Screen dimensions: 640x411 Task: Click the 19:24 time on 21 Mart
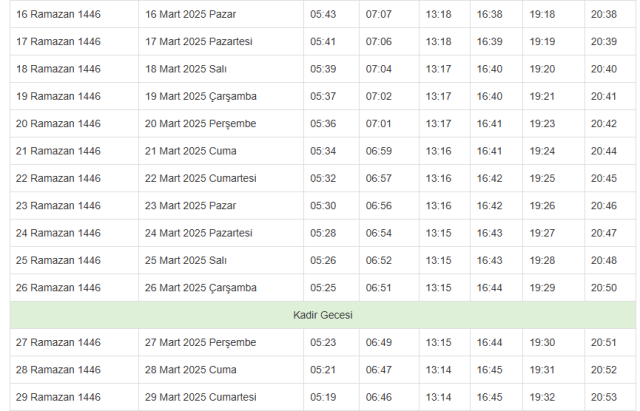click(x=542, y=151)
